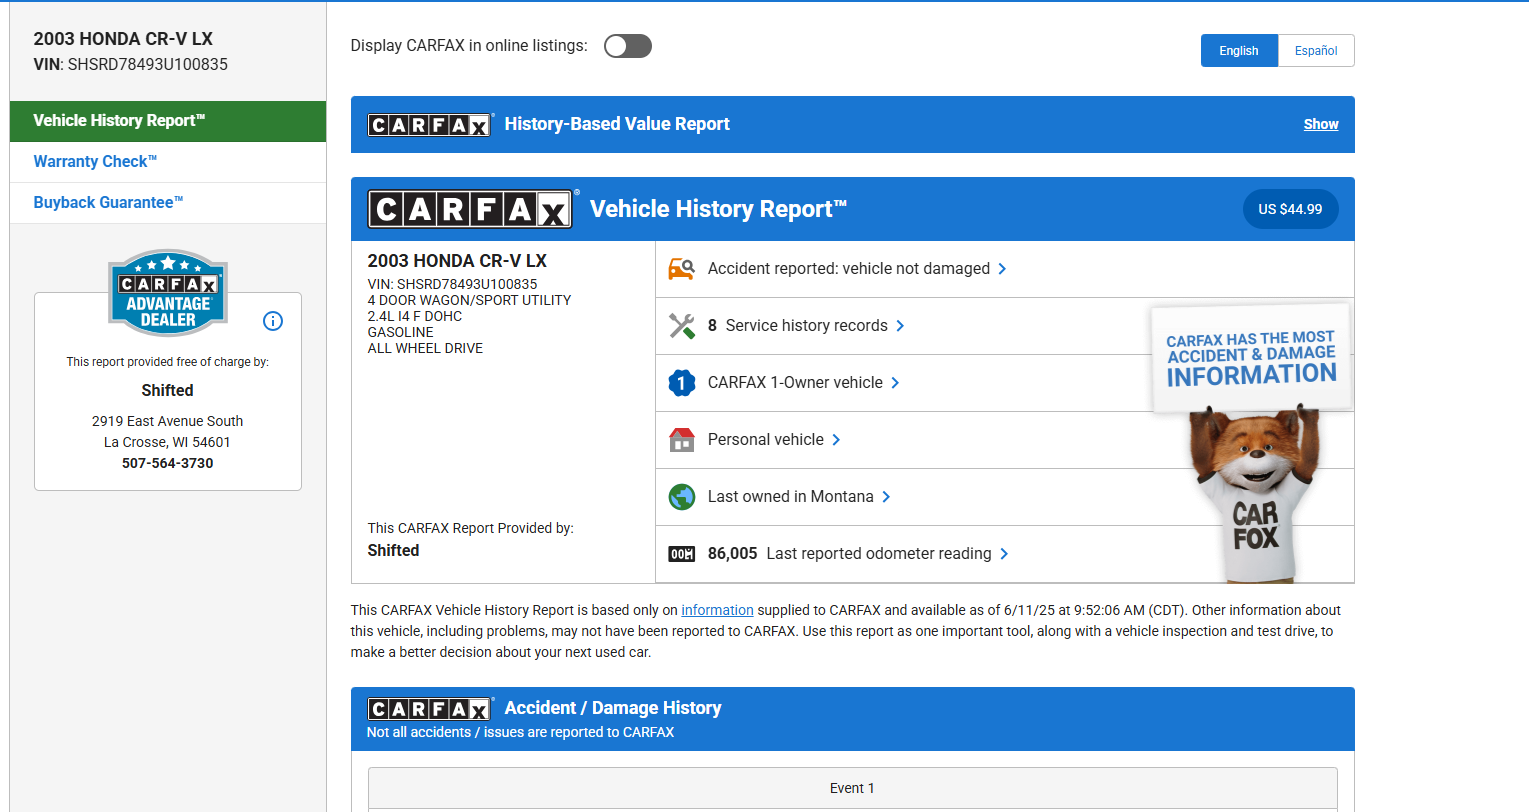Image resolution: width=1529 pixels, height=812 pixels.
Task: Click the 2003 HONDA CR-V LX sidebar title
Action: (x=123, y=39)
